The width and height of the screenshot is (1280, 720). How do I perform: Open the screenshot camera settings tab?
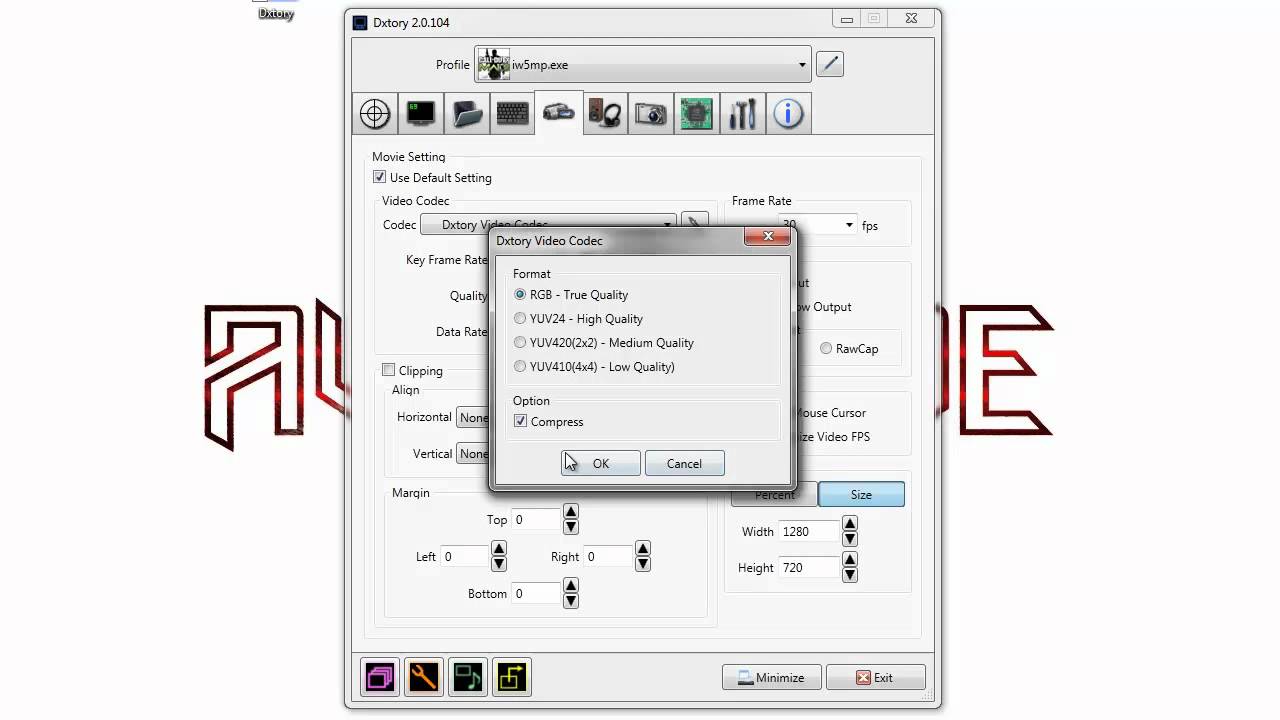(651, 114)
